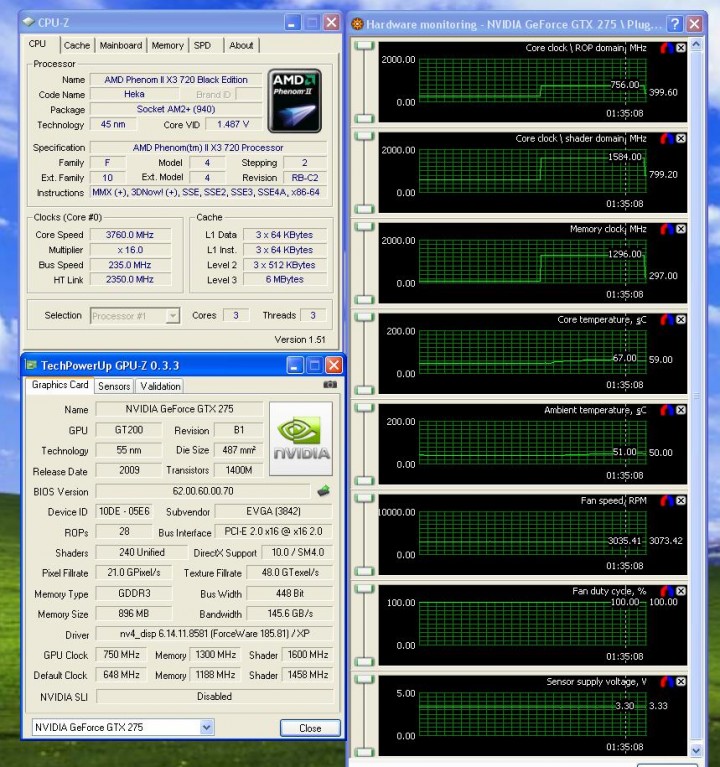720x767 pixels.
Task: Click the Driver field with ForceWare 185.81
Action: point(214,633)
